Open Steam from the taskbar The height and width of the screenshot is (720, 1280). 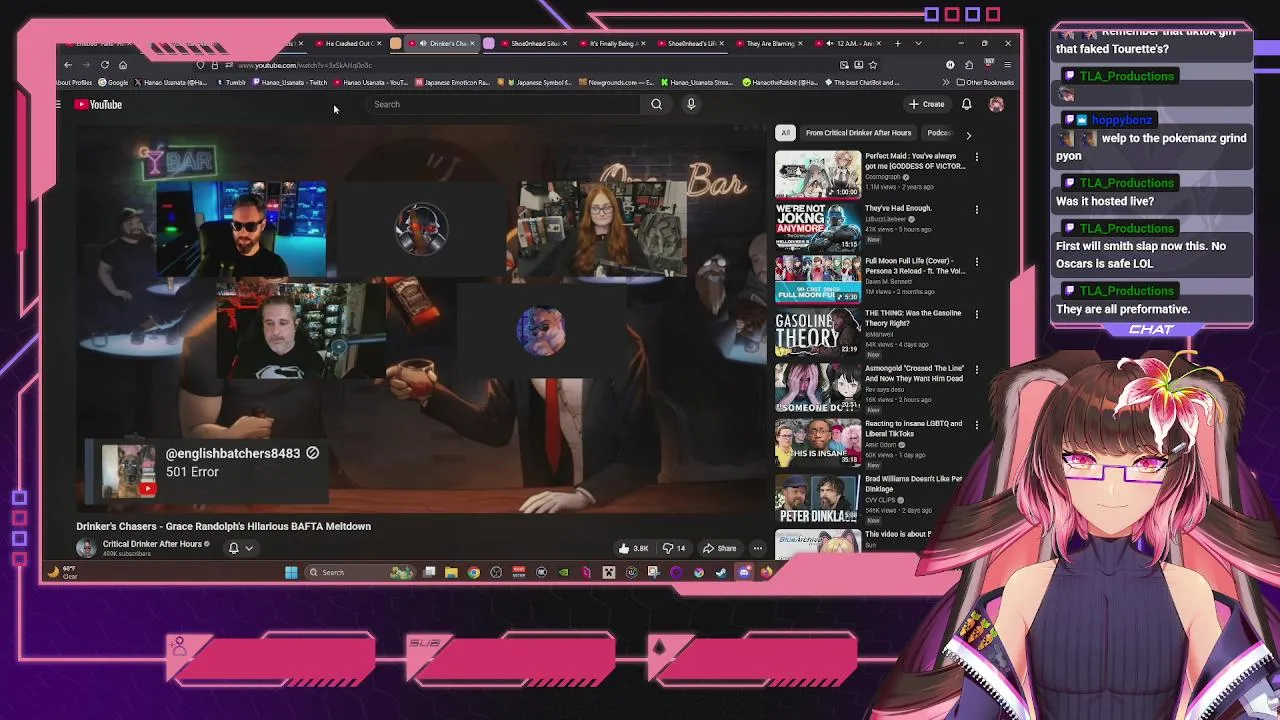coord(721,572)
